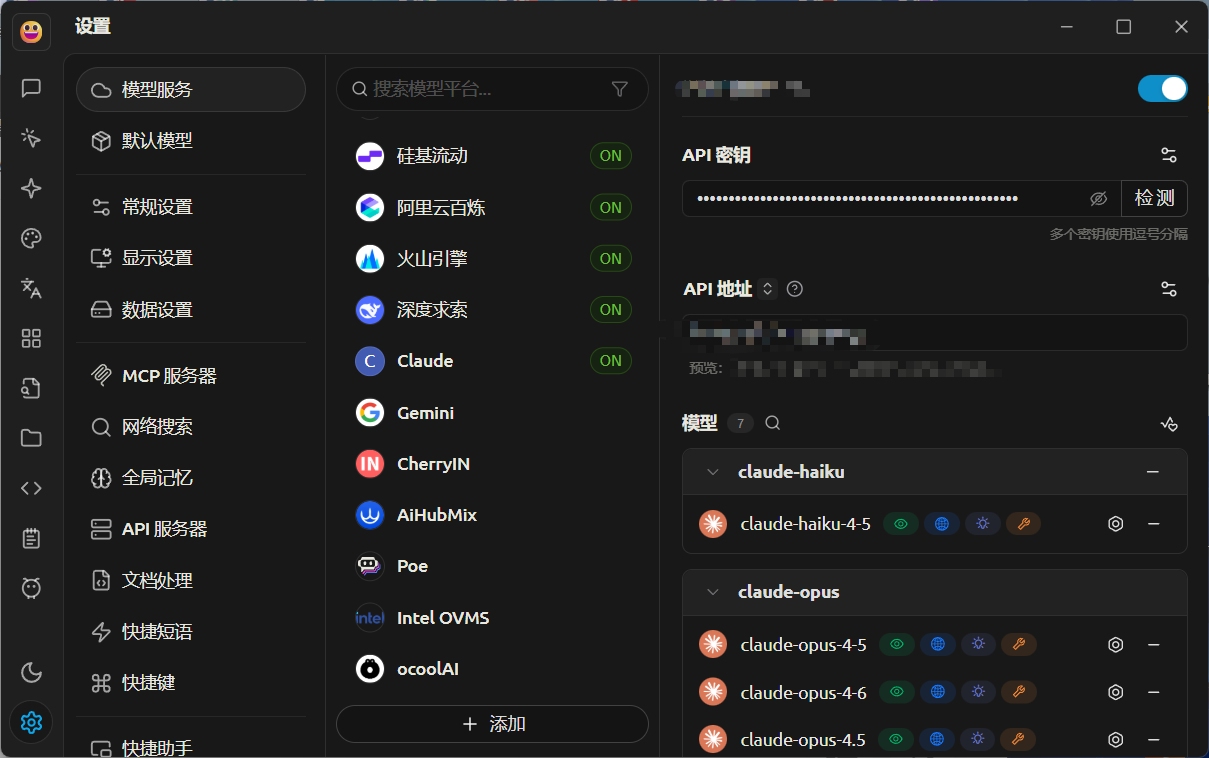Viewport: 1209px width, 758px height.
Task: Open 文档处理 settings section
Action: [x=191, y=580]
